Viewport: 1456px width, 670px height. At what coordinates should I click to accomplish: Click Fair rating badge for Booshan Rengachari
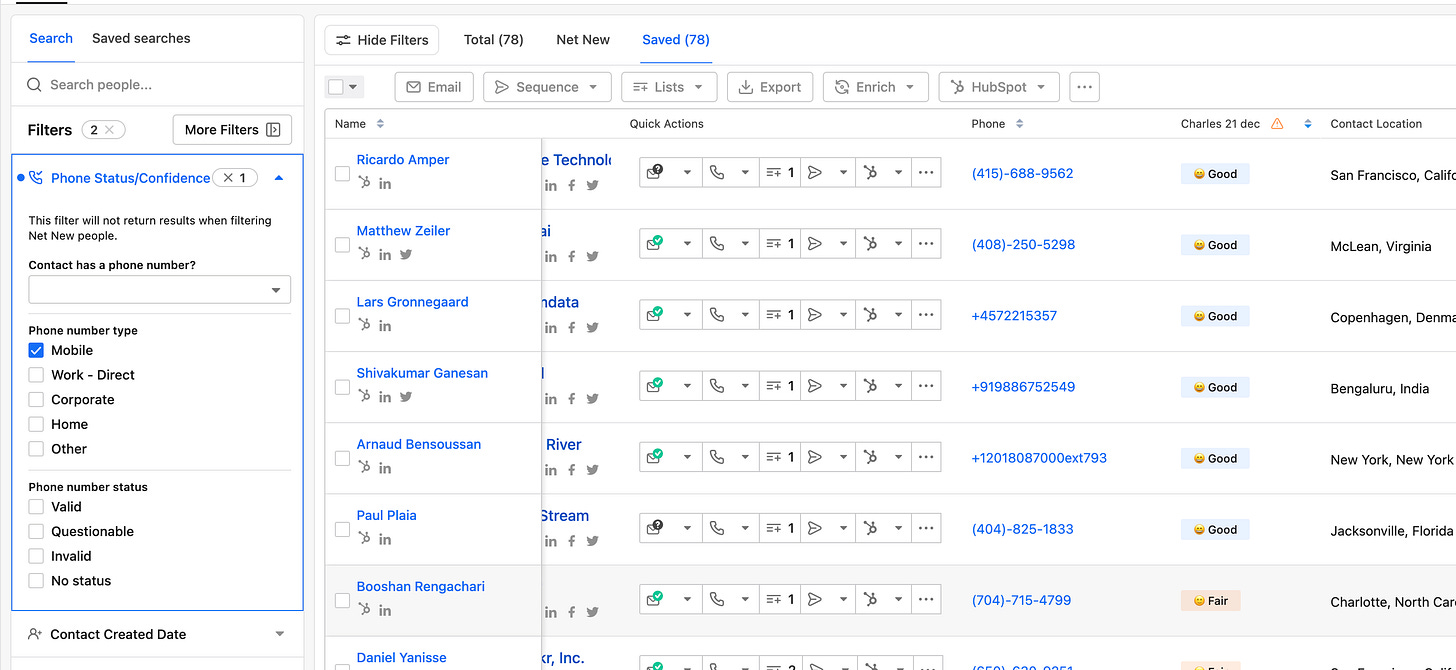tap(1211, 601)
